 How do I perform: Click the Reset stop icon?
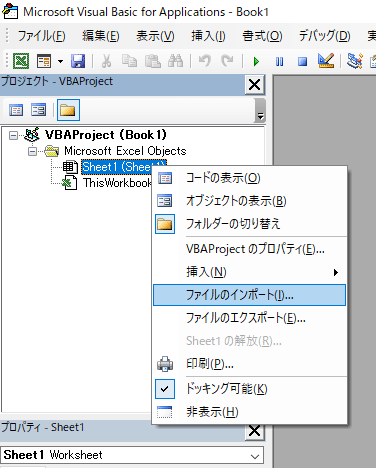click(x=302, y=62)
